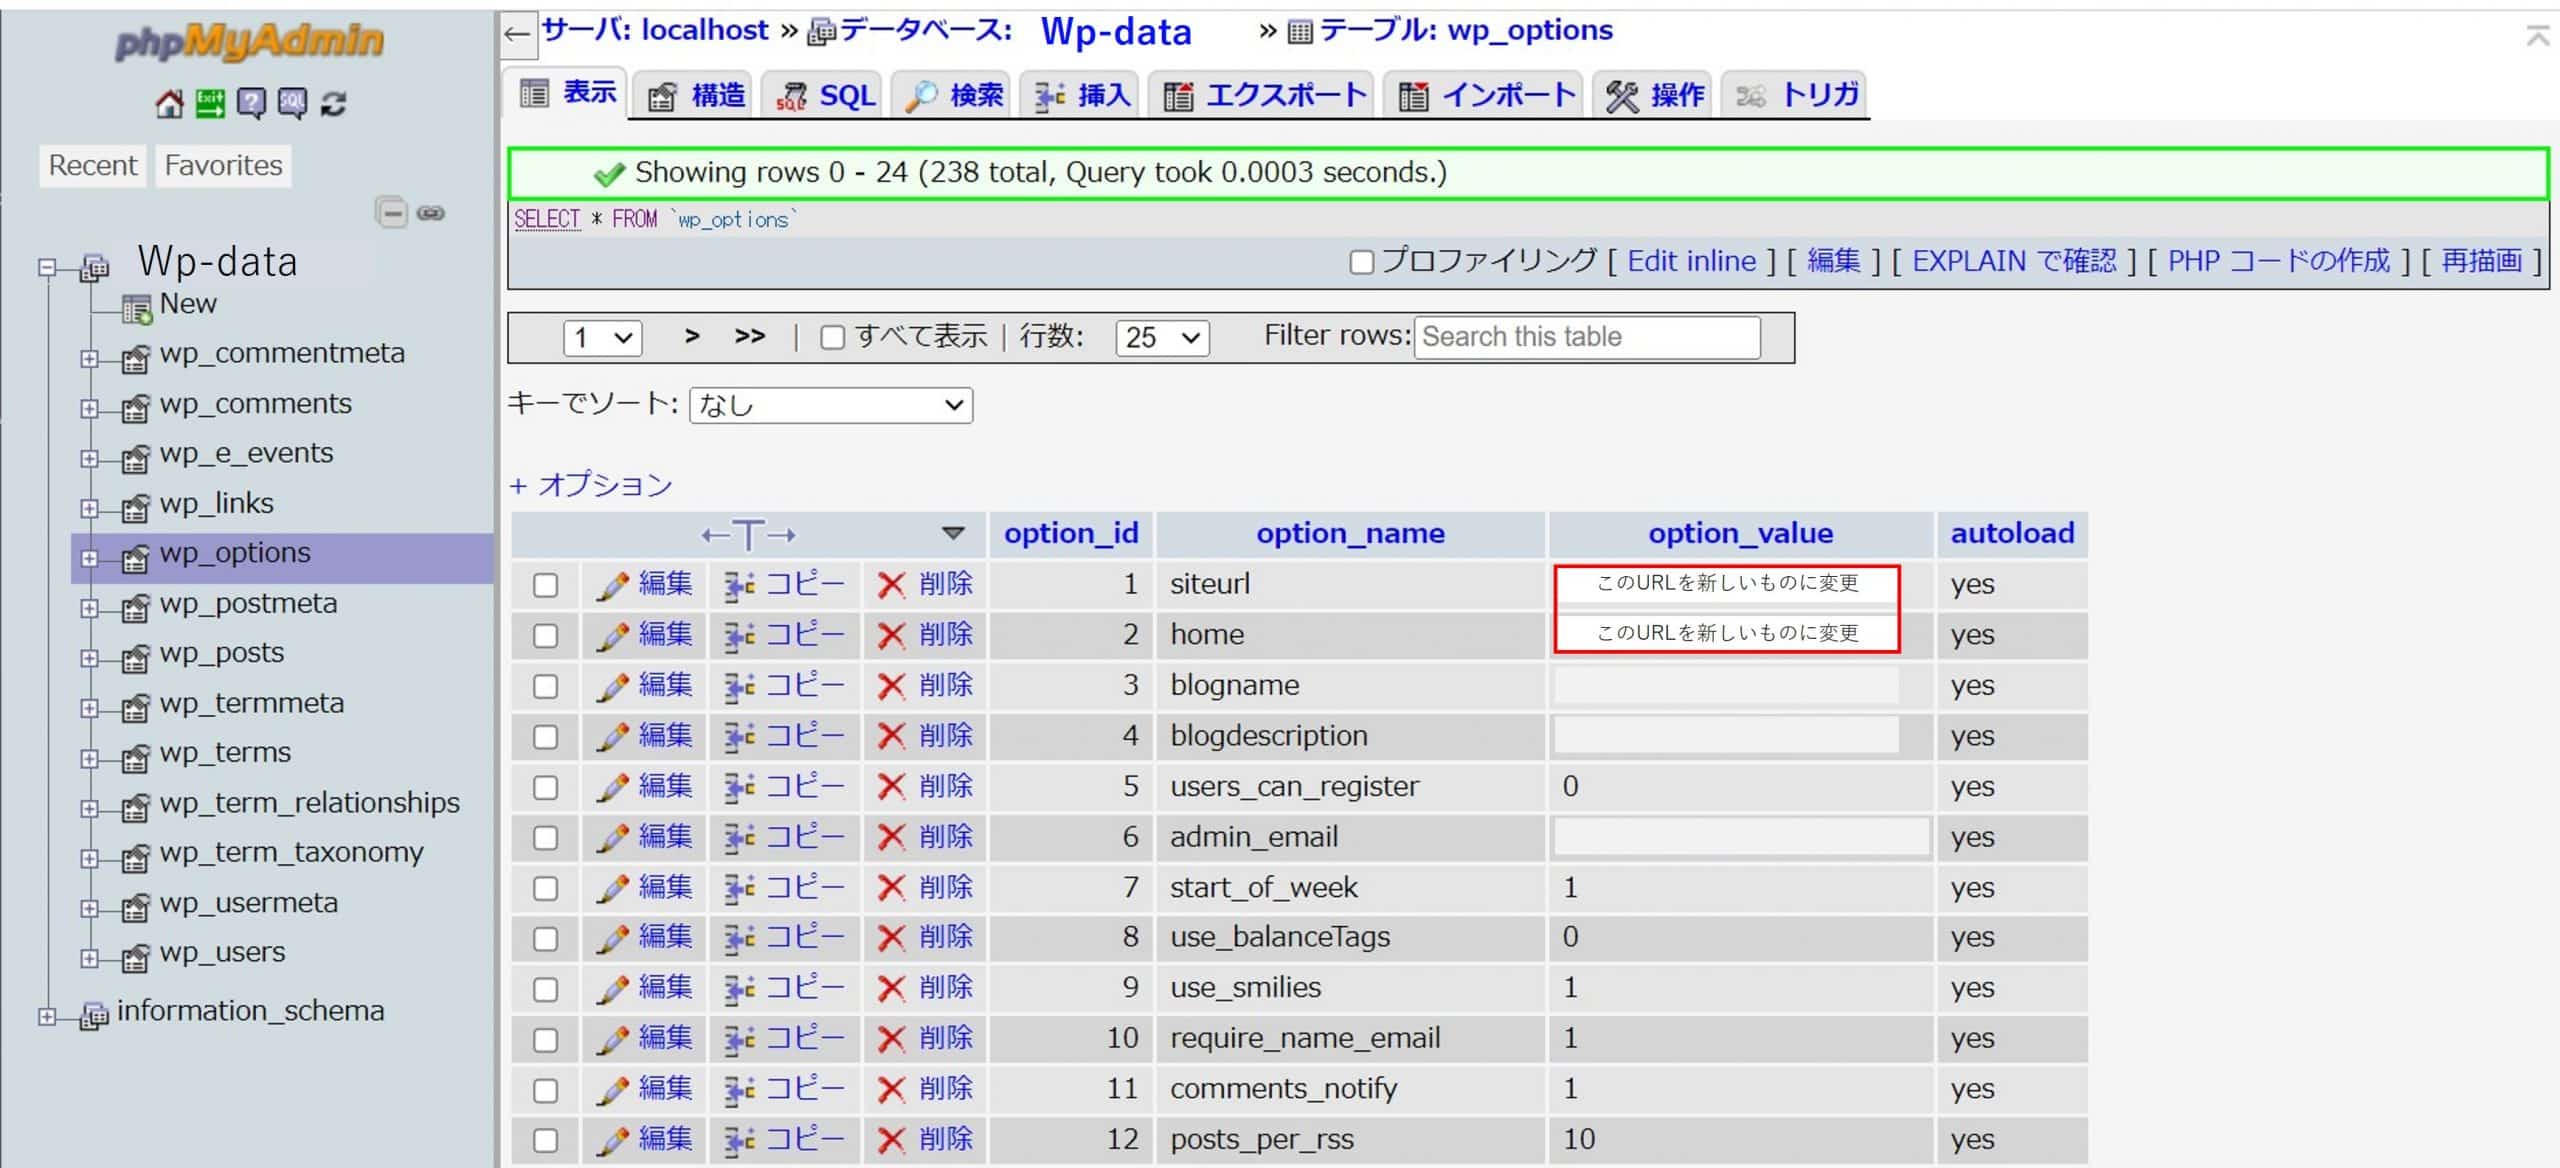2560x1168 pixels.
Task: Click the PHP コードの作成 link
Action: point(2279,262)
